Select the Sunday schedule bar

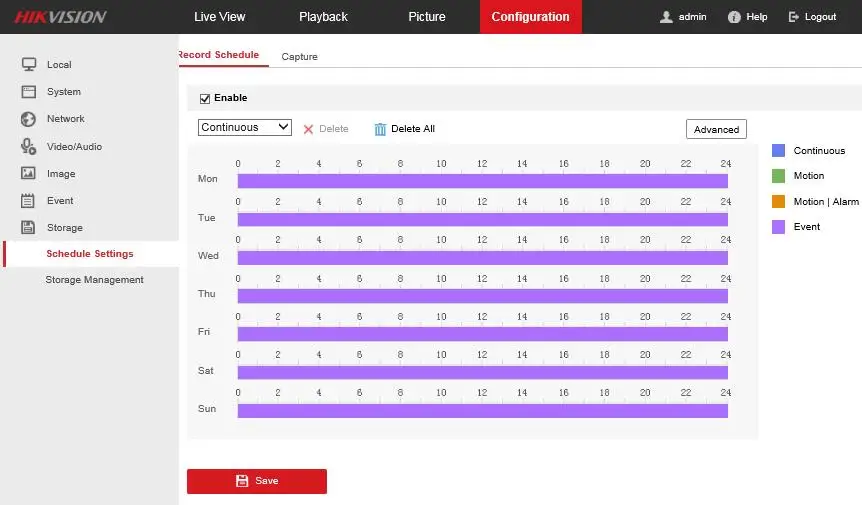(x=483, y=410)
